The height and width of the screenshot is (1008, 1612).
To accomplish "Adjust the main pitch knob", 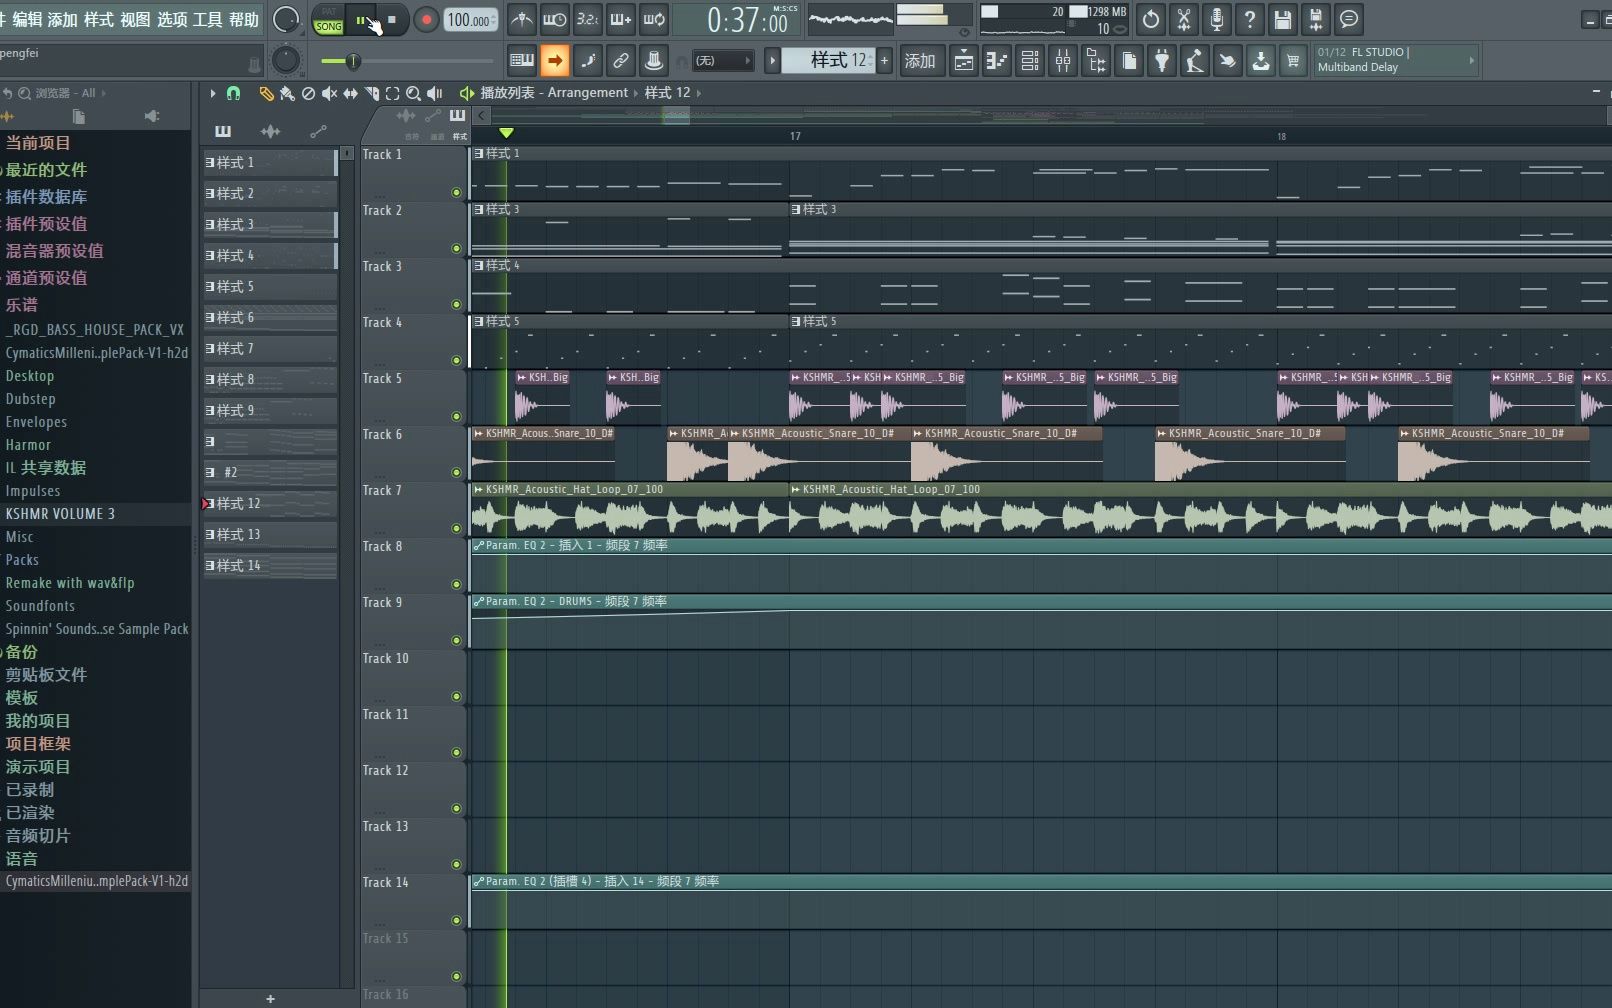I will pos(286,60).
